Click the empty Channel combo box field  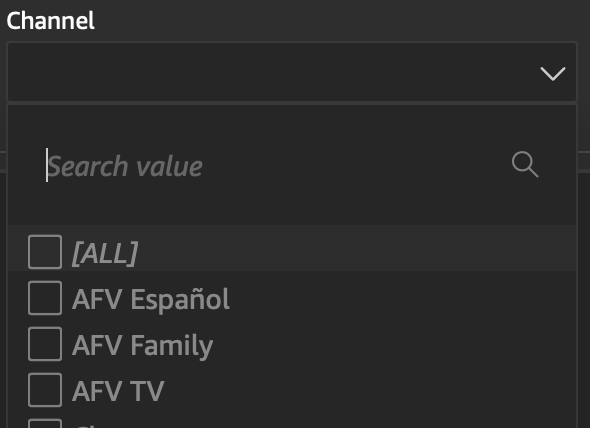tap(292, 72)
